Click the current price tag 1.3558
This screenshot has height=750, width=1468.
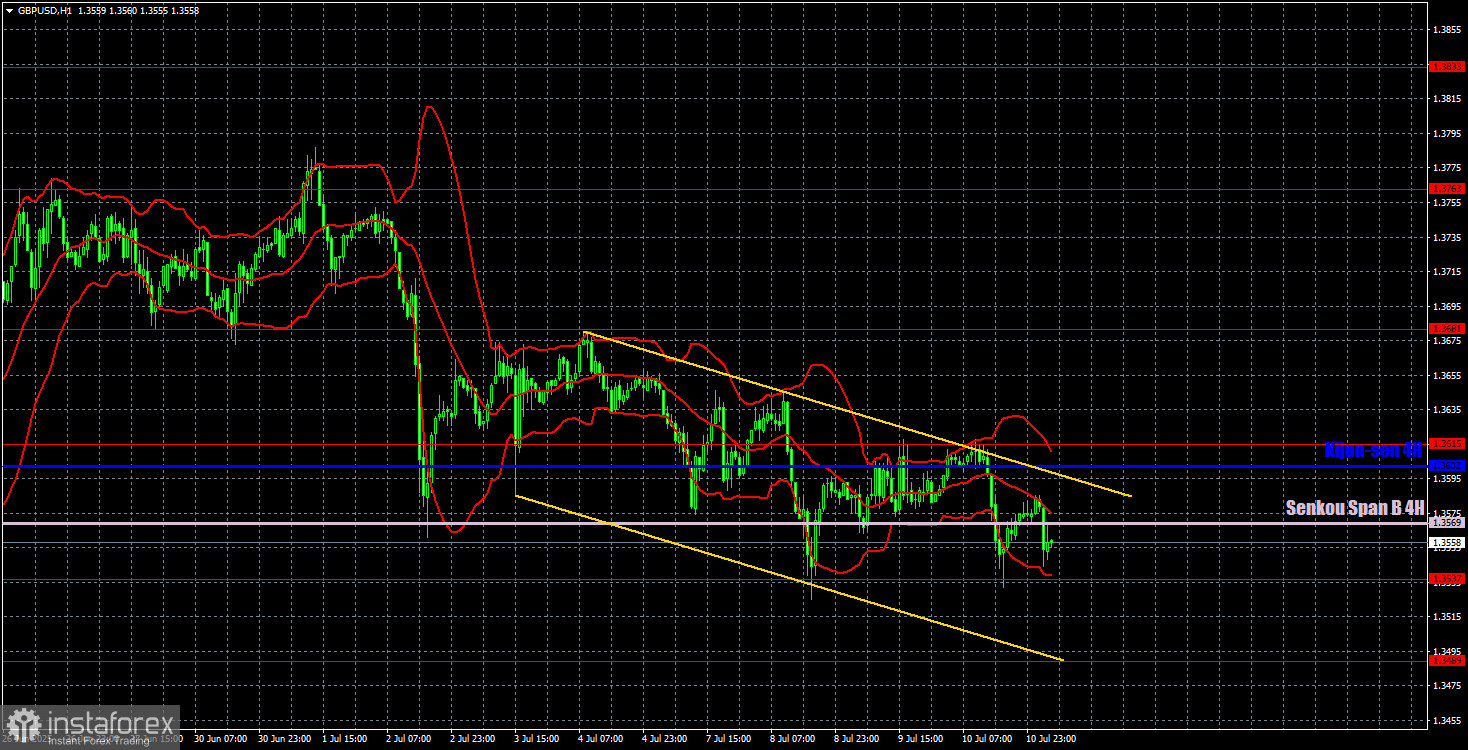click(1447, 542)
